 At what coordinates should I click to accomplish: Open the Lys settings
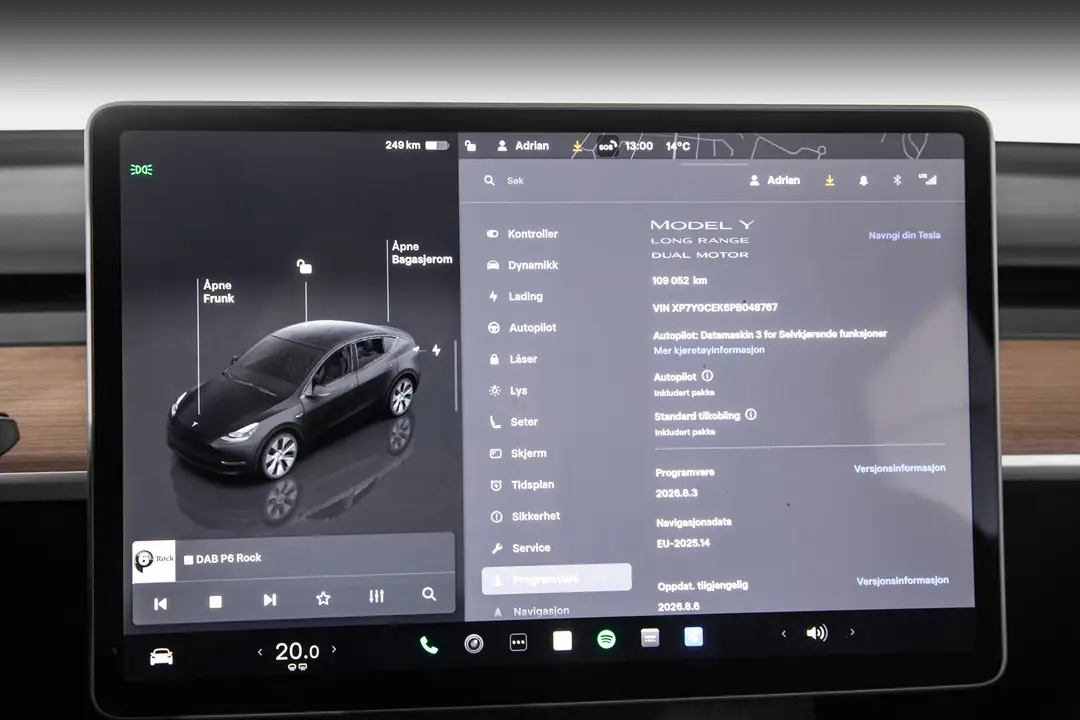tap(508, 391)
